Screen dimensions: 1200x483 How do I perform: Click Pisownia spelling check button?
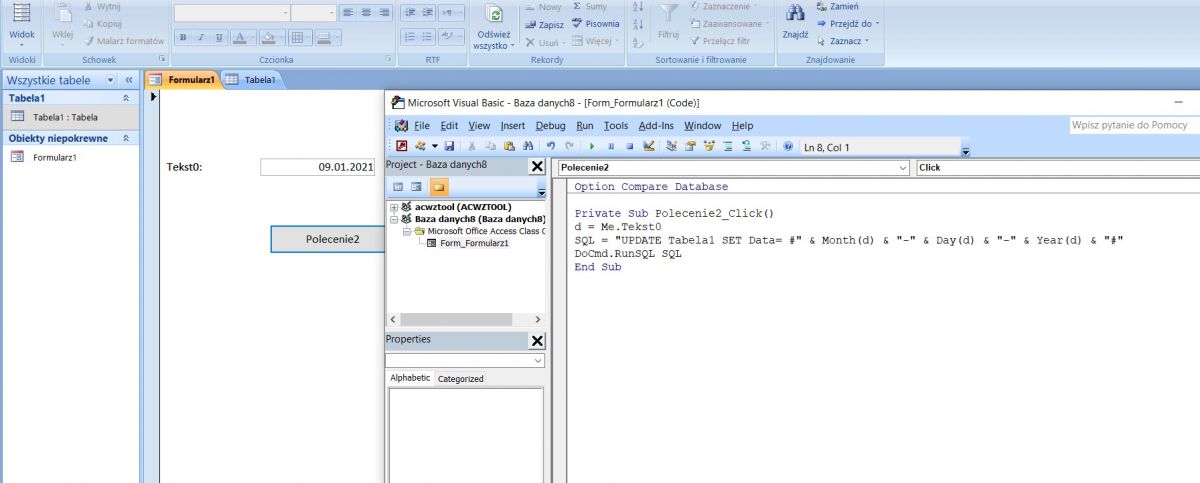595,24
